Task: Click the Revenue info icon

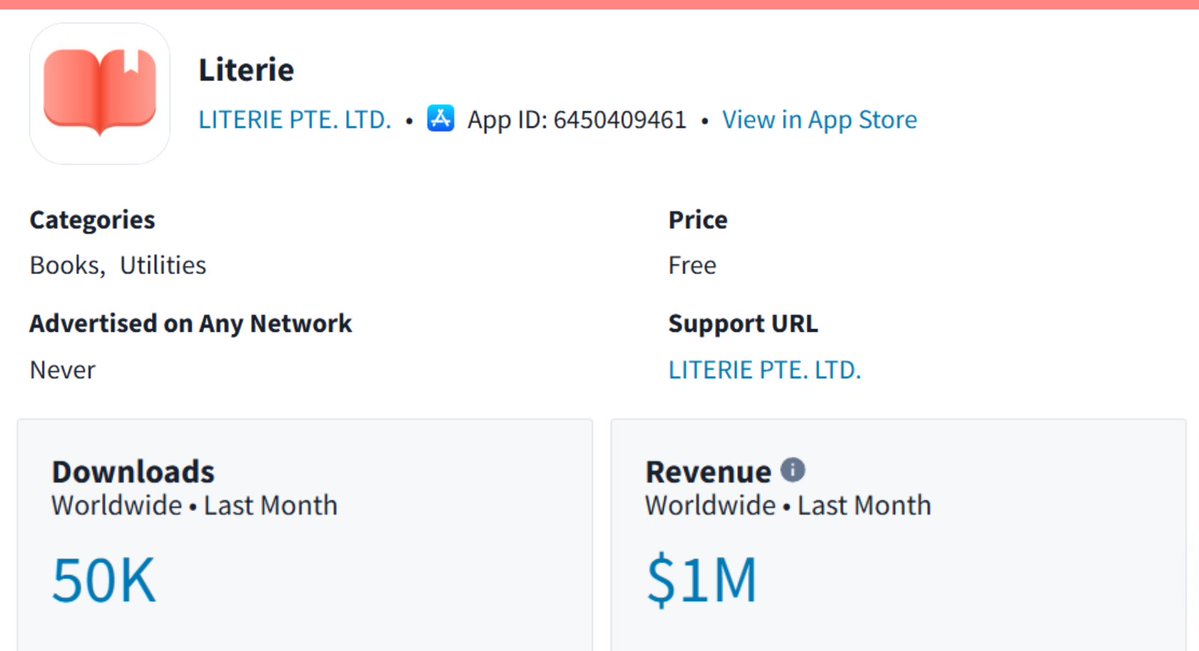Action: click(x=792, y=470)
